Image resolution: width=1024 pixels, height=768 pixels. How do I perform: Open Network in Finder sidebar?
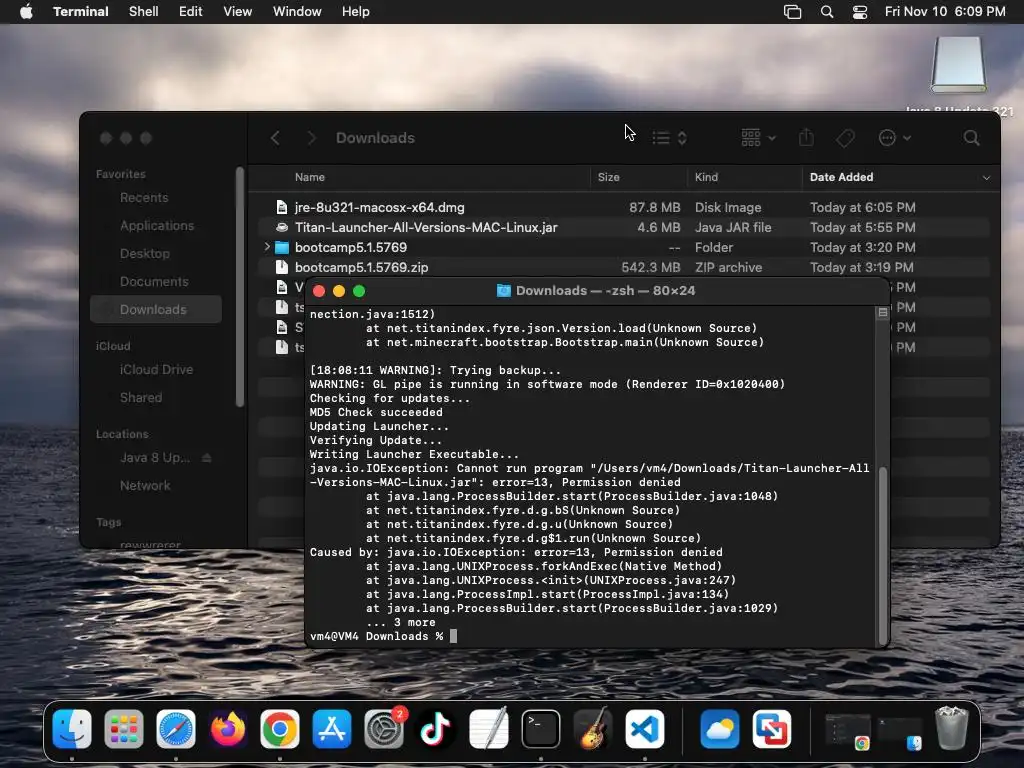click(x=145, y=486)
